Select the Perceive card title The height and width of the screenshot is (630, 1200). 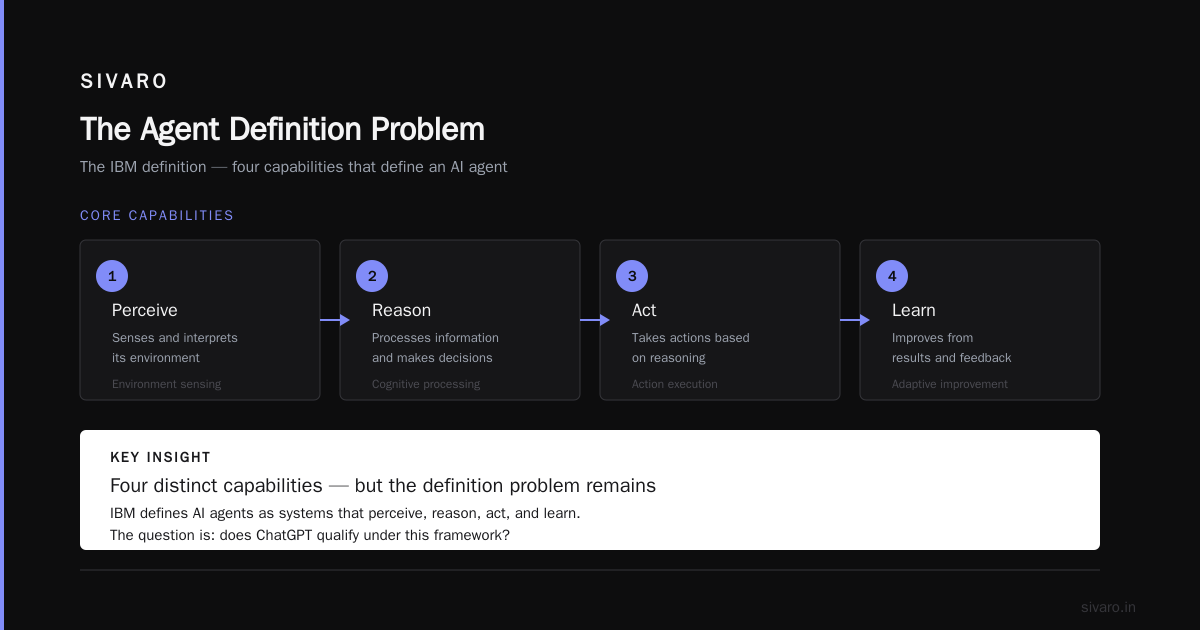145,310
